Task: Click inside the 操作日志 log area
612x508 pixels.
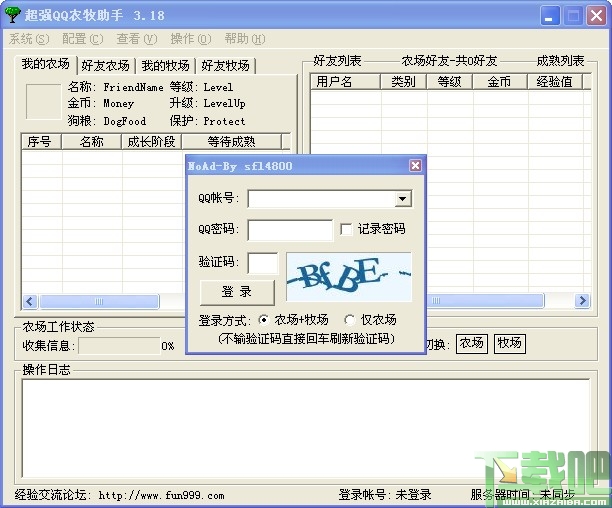Action: click(x=306, y=428)
